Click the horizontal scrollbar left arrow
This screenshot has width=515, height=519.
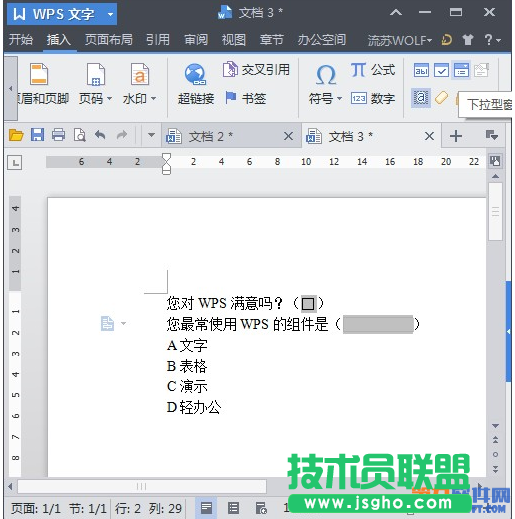tap(10, 487)
